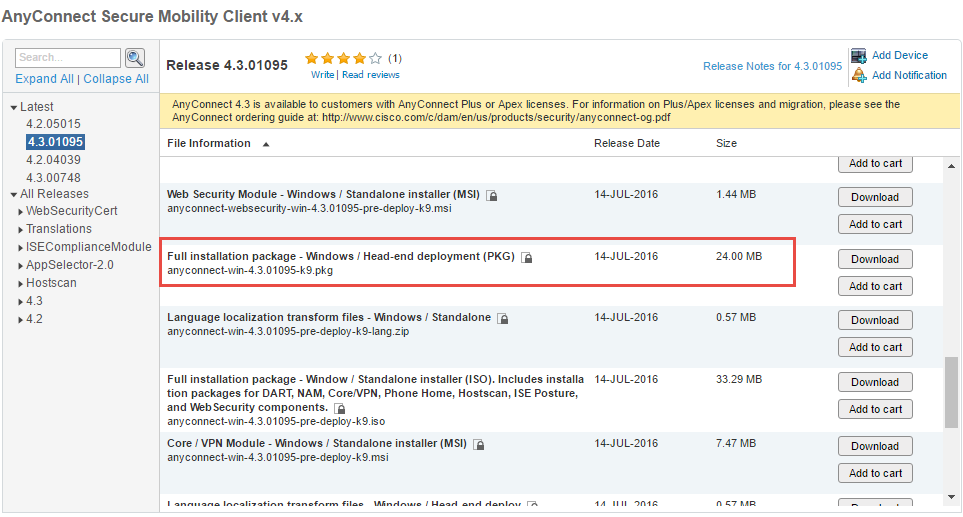
Task: Expand the Hostscan node
Action: pyautogui.click(x=21, y=284)
